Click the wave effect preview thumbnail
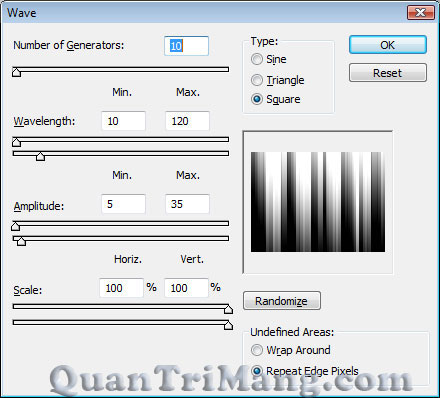 coord(318,202)
